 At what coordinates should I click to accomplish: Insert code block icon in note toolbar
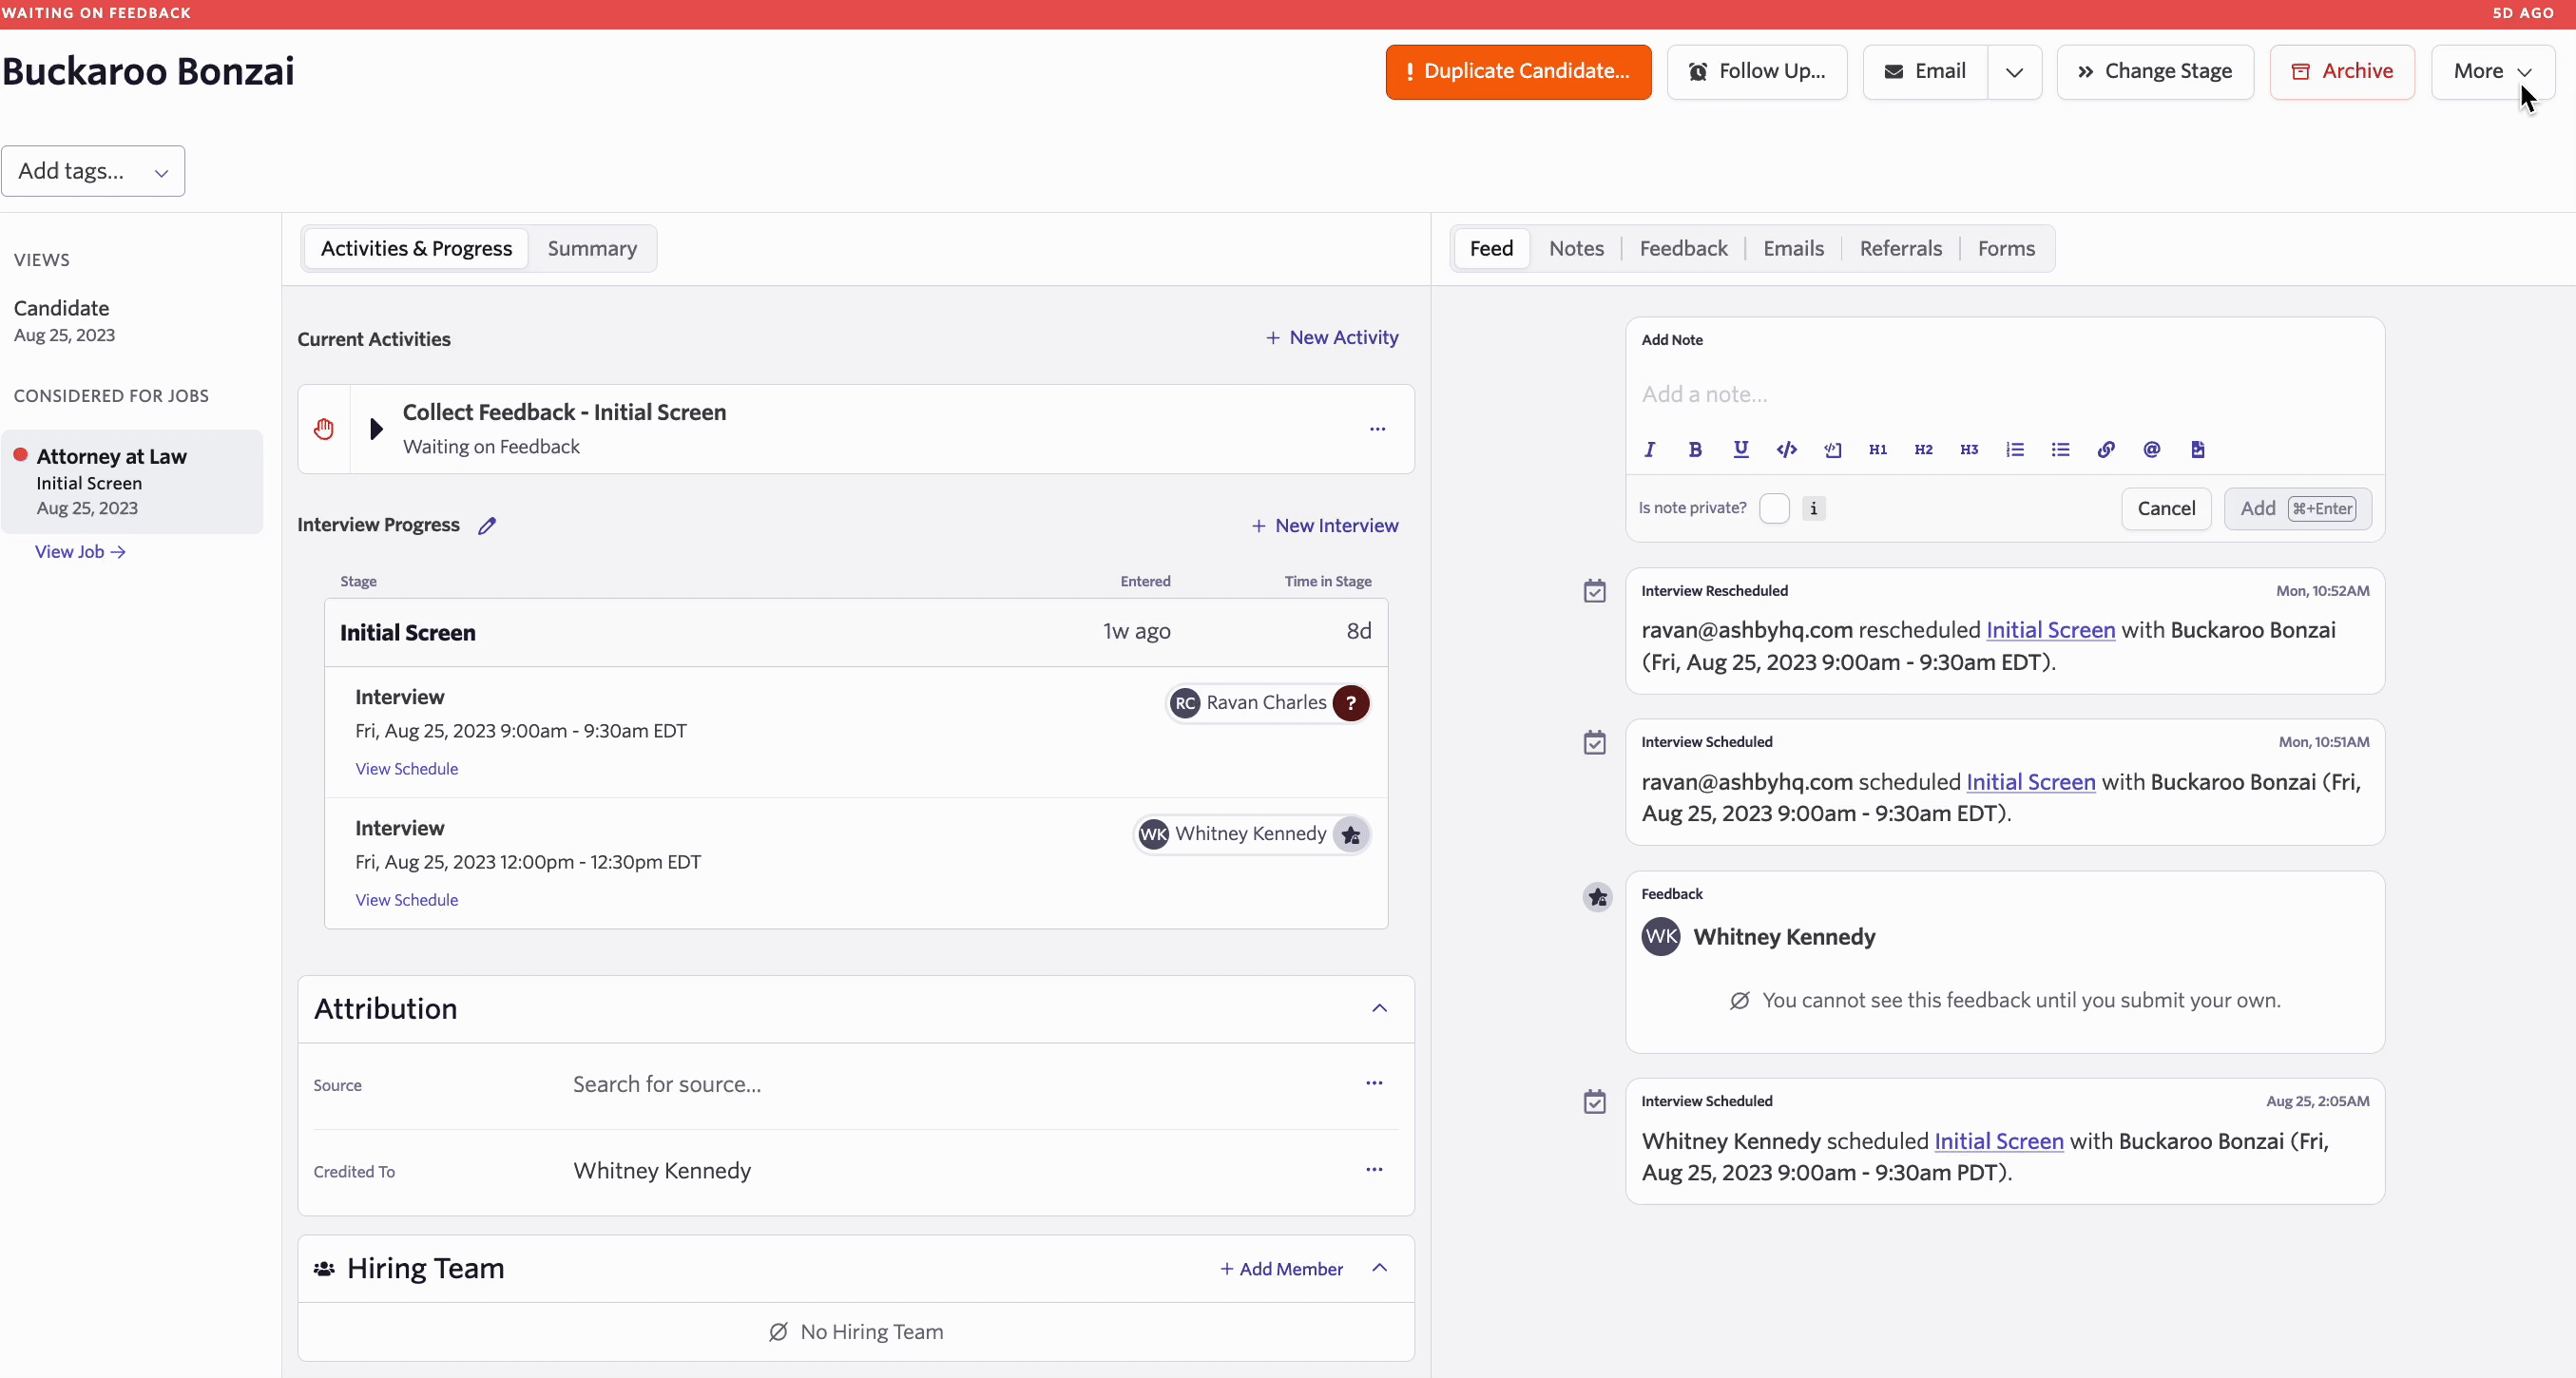pos(1832,449)
